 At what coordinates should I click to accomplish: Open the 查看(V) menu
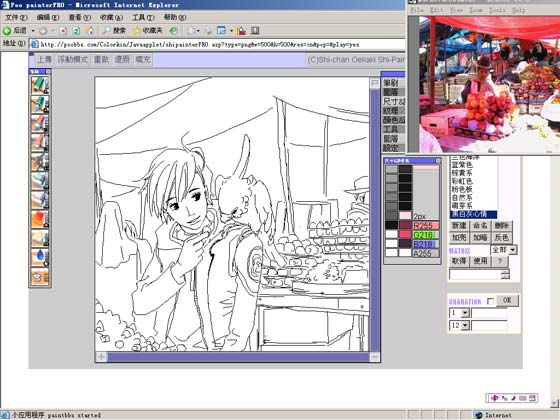(x=80, y=17)
